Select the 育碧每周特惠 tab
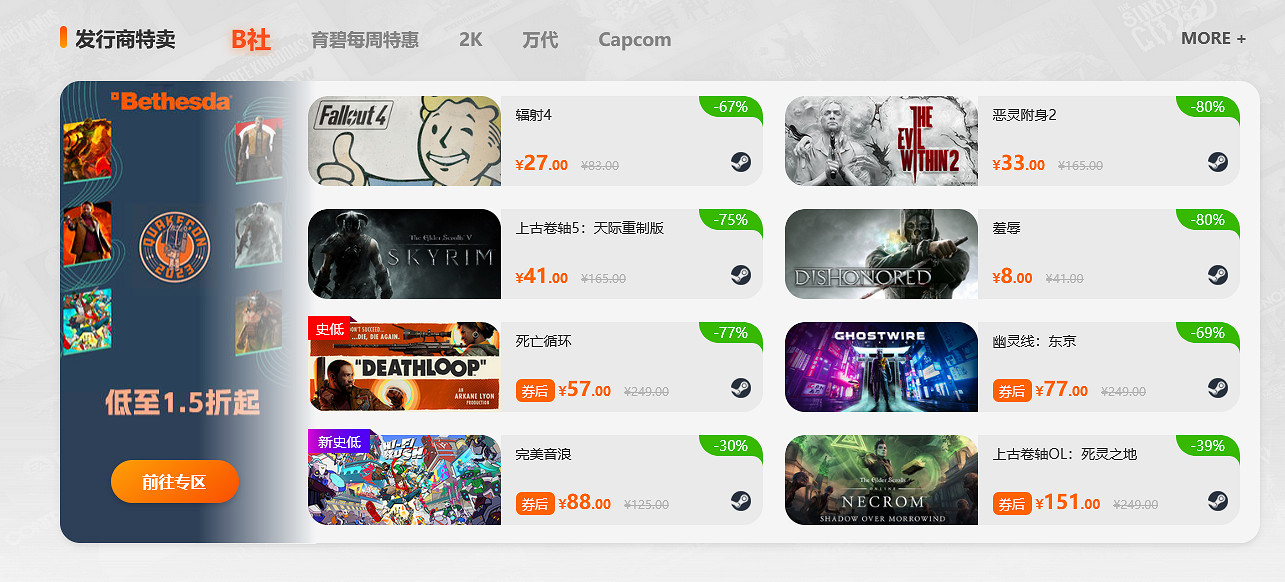This screenshot has width=1285, height=582. pos(365,40)
